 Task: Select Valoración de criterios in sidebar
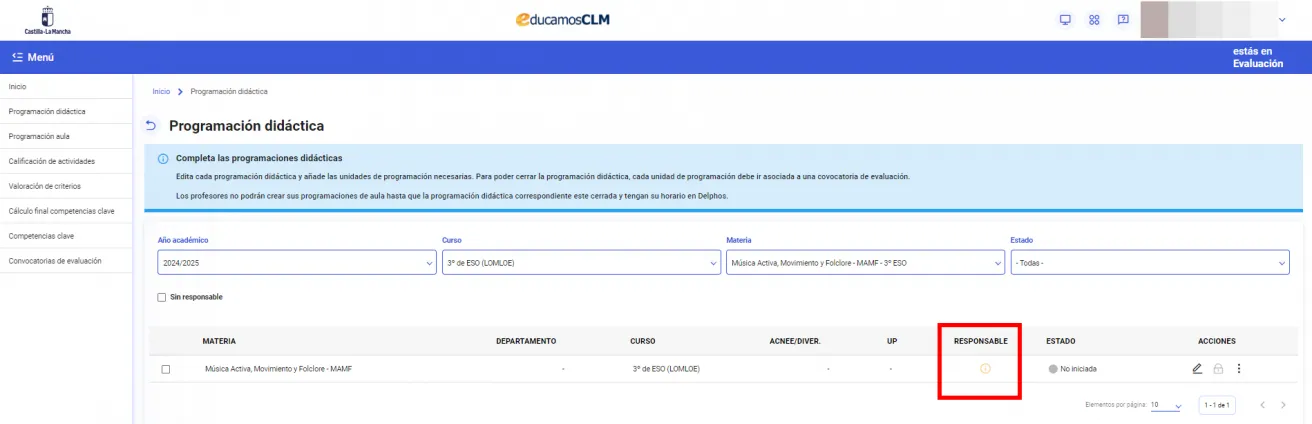(44, 187)
